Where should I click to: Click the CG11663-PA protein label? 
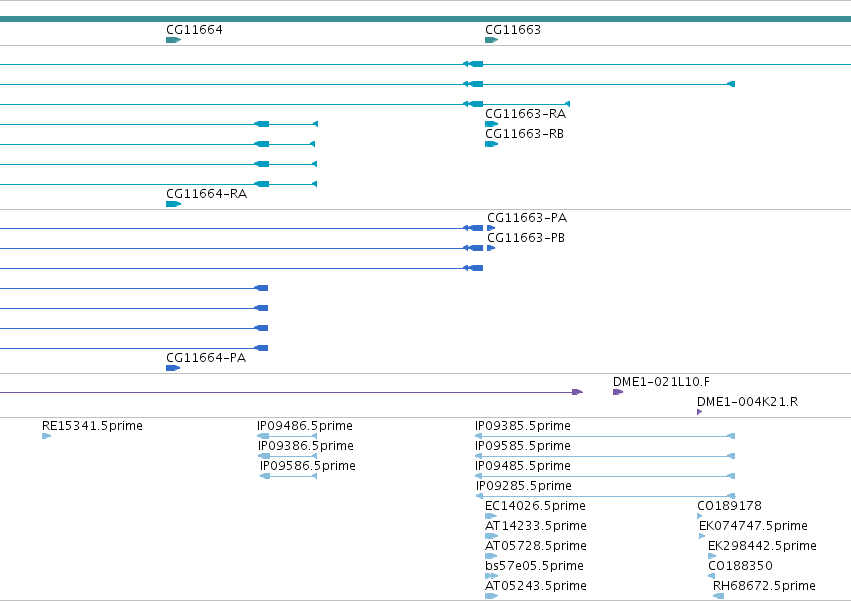[527, 218]
